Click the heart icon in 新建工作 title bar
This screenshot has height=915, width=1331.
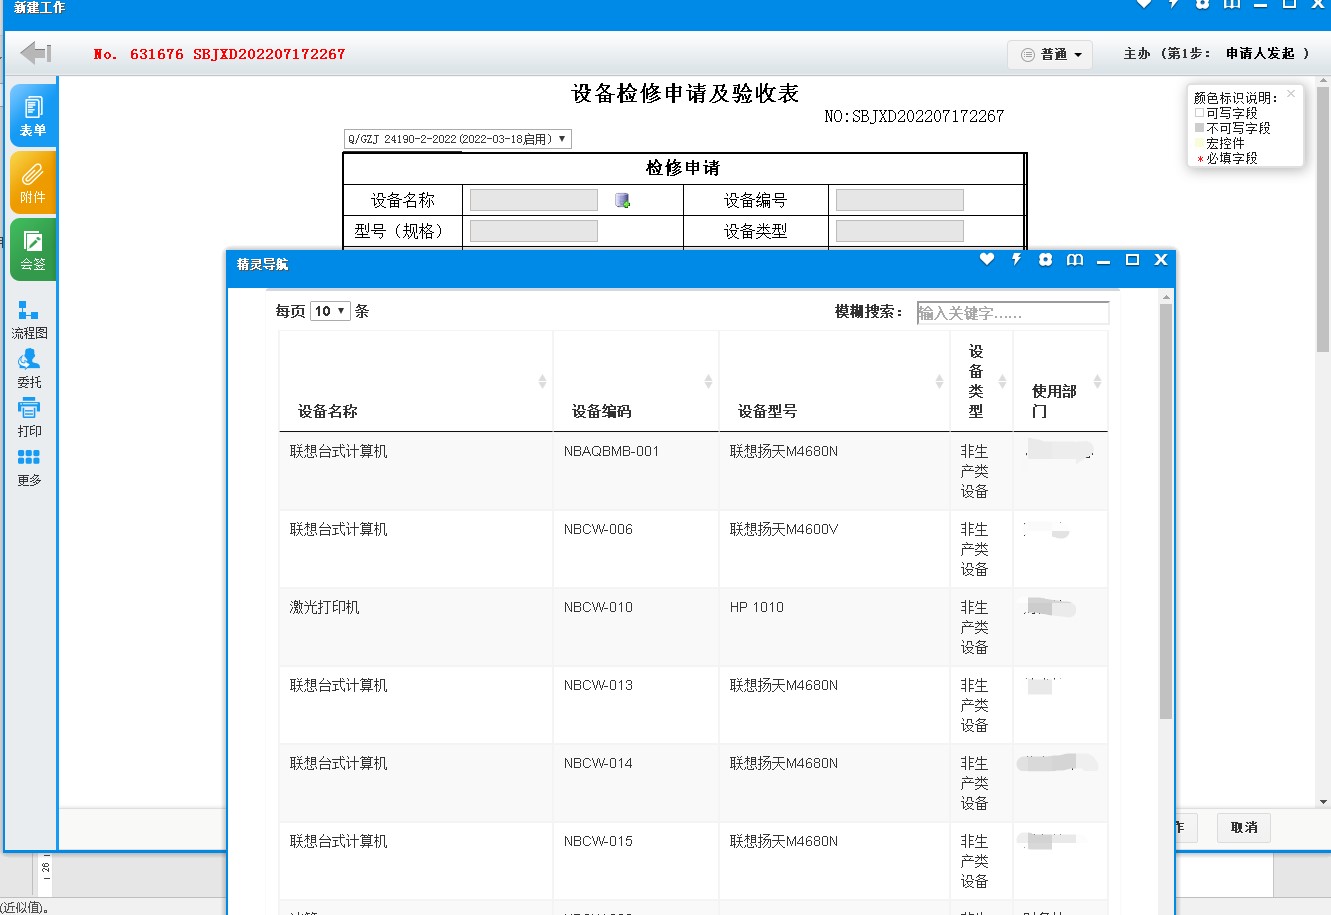pos(1144,3)
